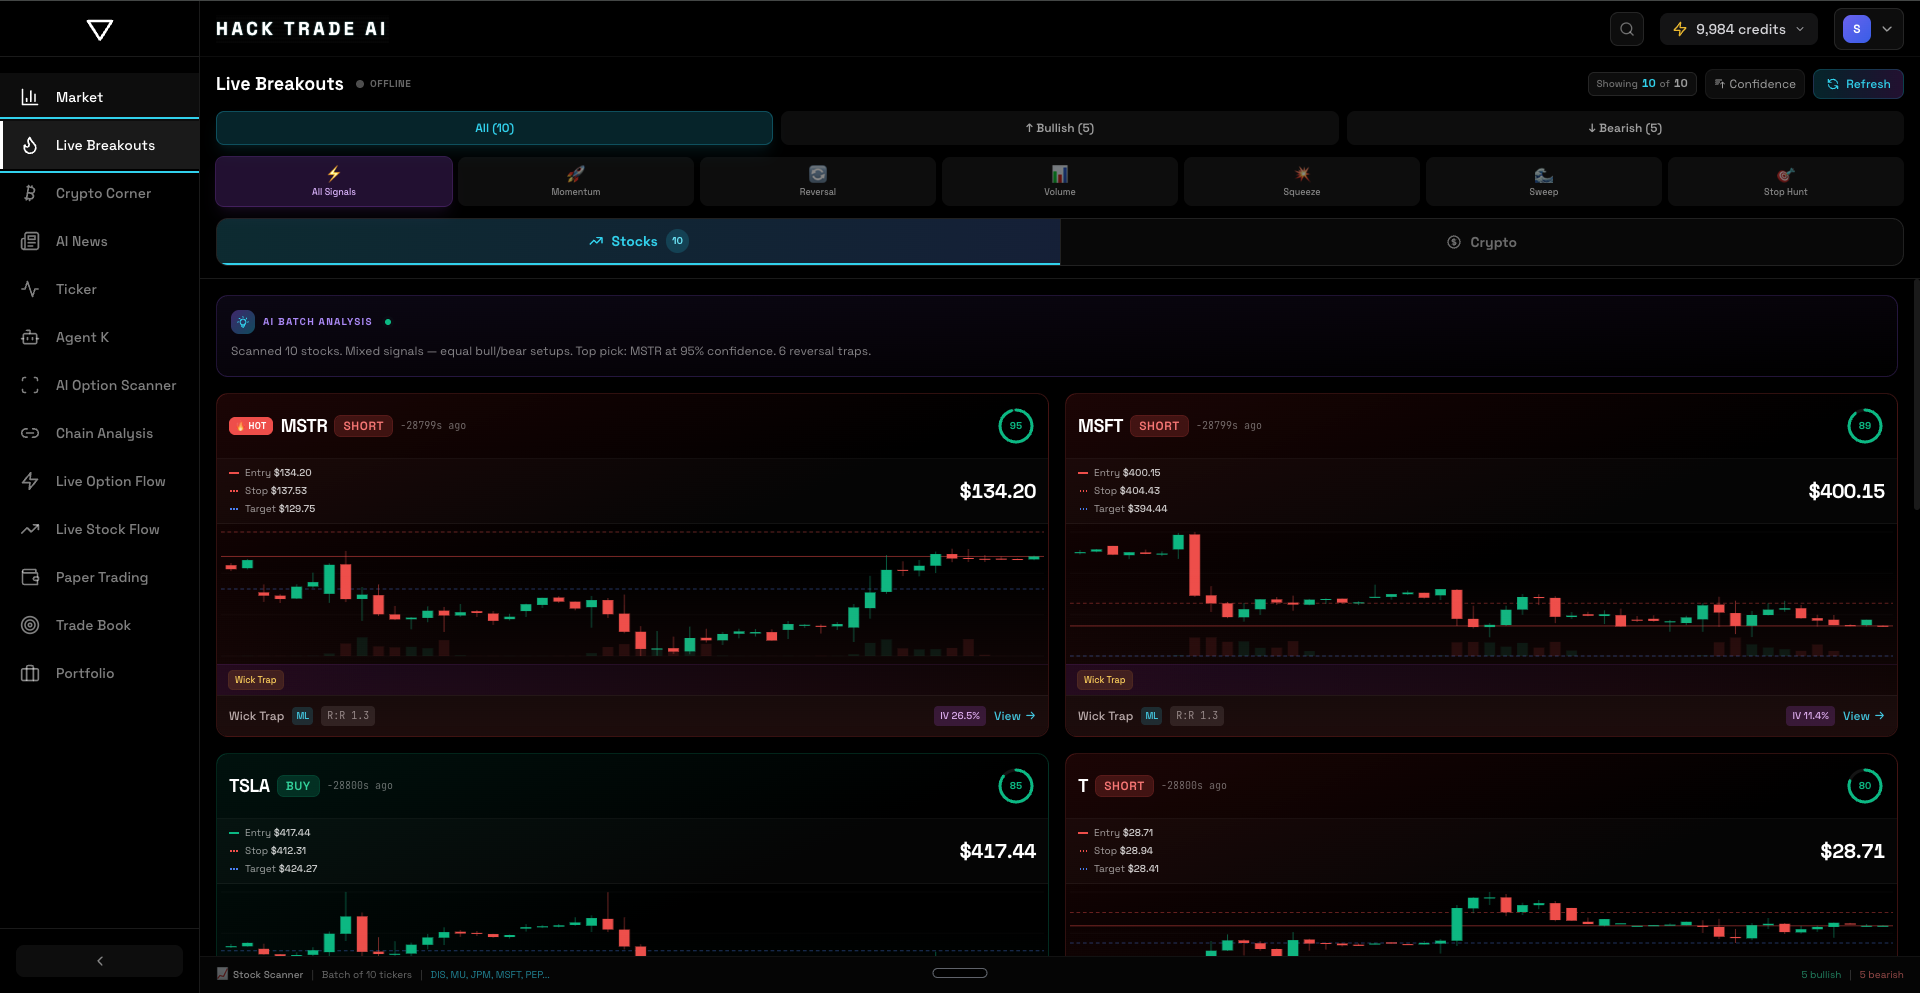Toggle the Squeeze signal filter
The height and width of the screenshot is (993, 1920).
tap(1301, 181)
